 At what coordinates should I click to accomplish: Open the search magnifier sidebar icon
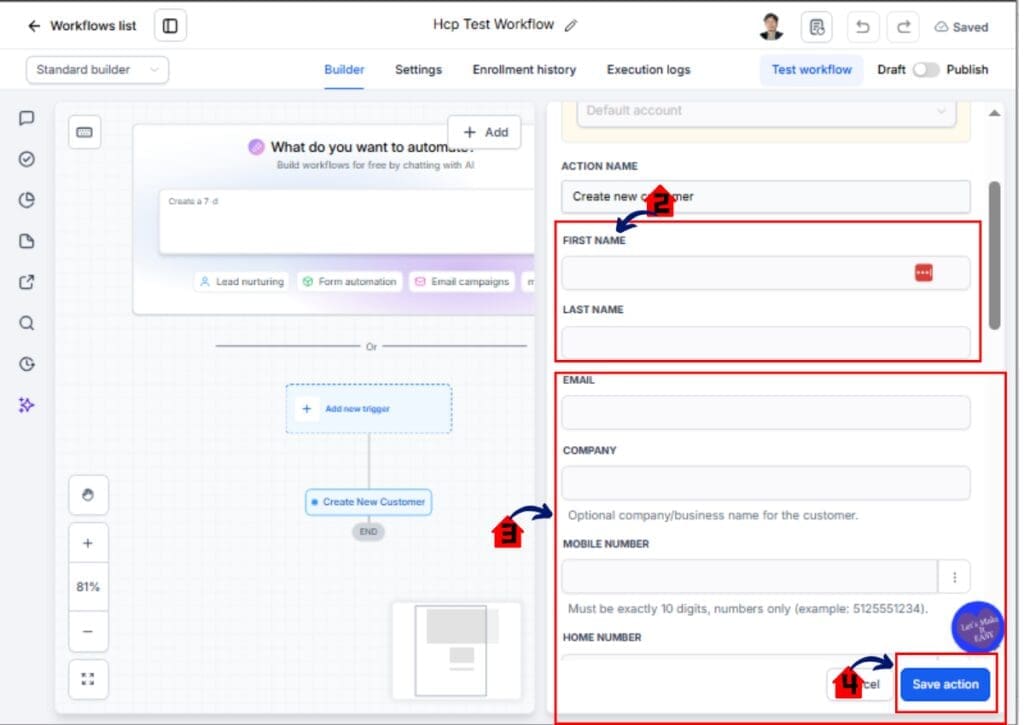coord(27,323)
